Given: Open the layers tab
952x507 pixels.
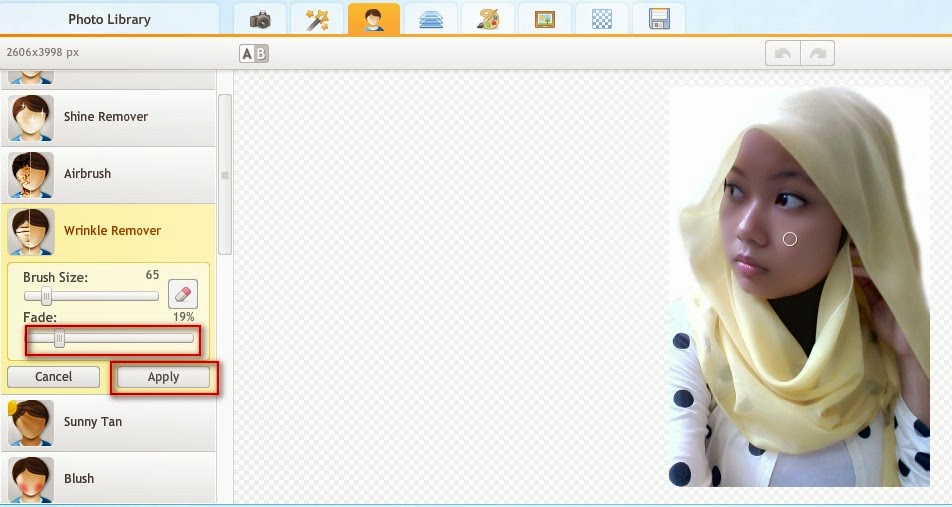Looking at the screenshot, I should tap(430, 19).
